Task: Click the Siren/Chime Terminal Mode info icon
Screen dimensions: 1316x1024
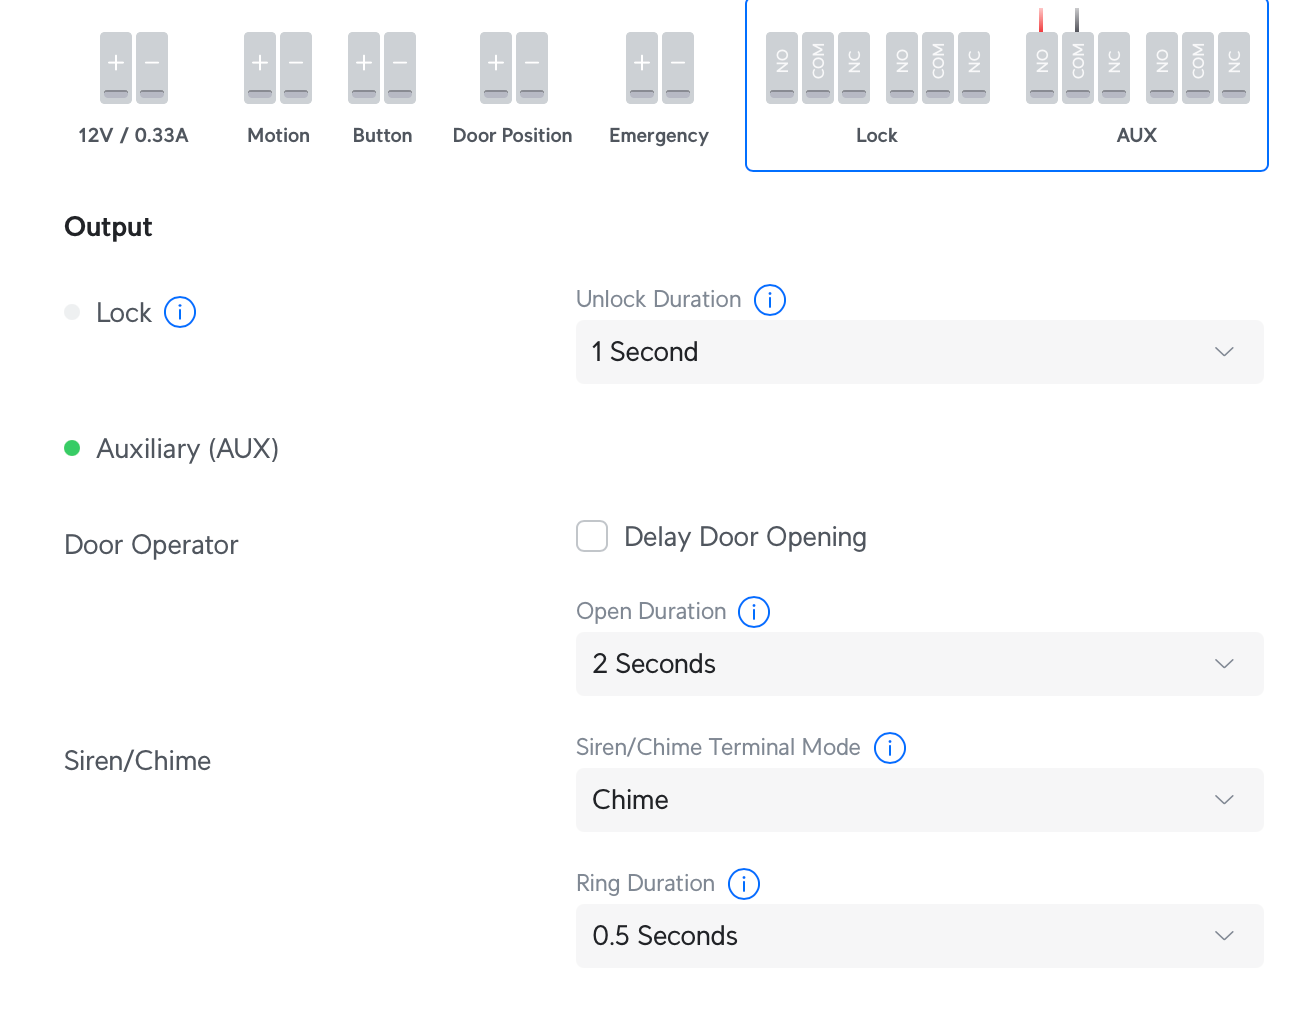Action: pos(890,748)
